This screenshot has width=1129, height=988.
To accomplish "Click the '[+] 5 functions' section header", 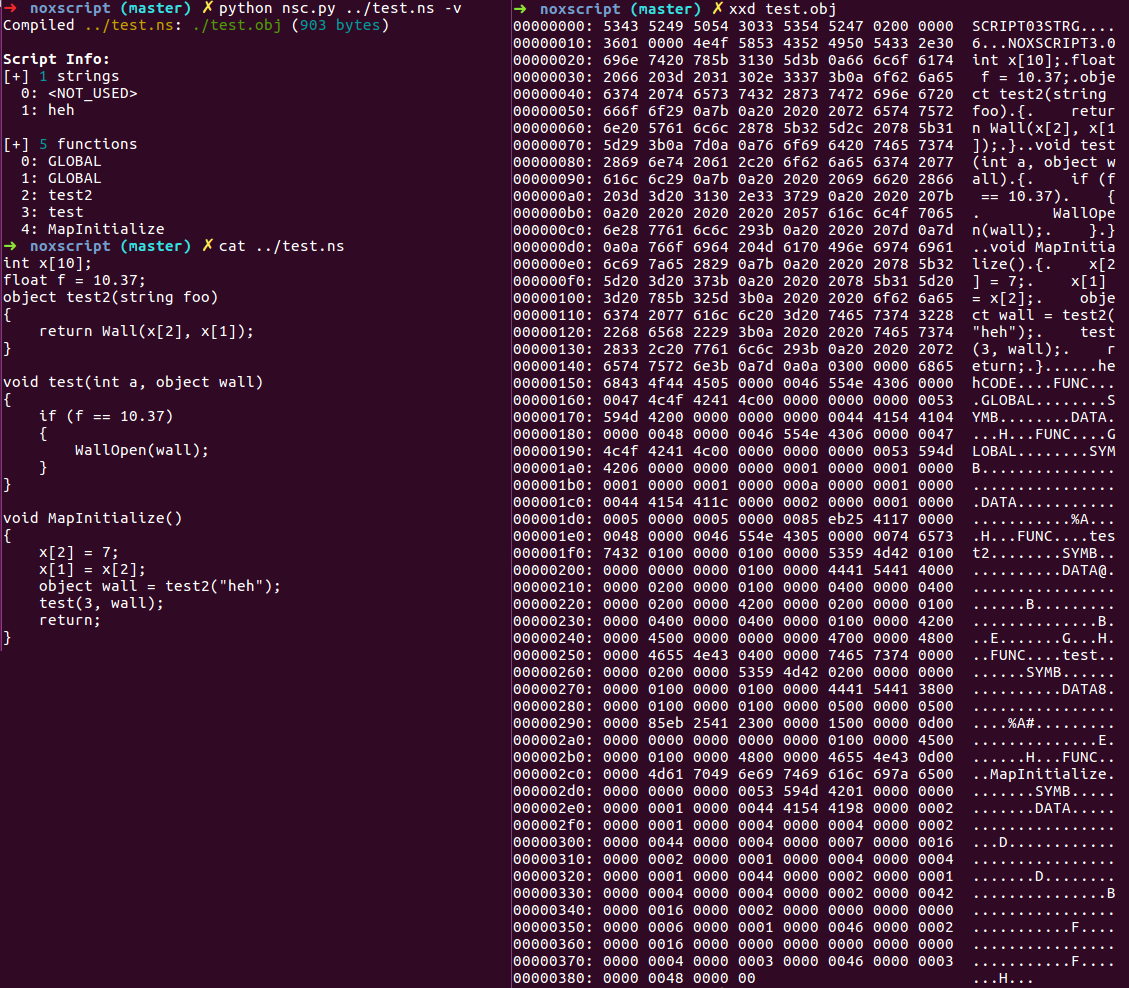I will [70, 144].
